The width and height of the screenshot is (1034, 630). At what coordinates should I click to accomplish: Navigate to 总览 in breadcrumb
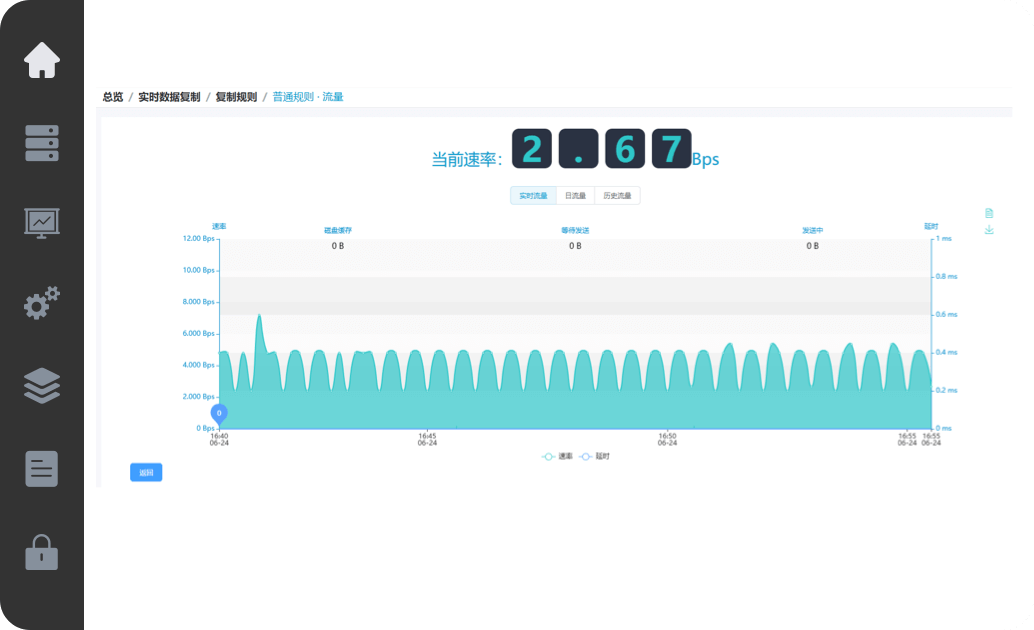(x=113, y=97)
